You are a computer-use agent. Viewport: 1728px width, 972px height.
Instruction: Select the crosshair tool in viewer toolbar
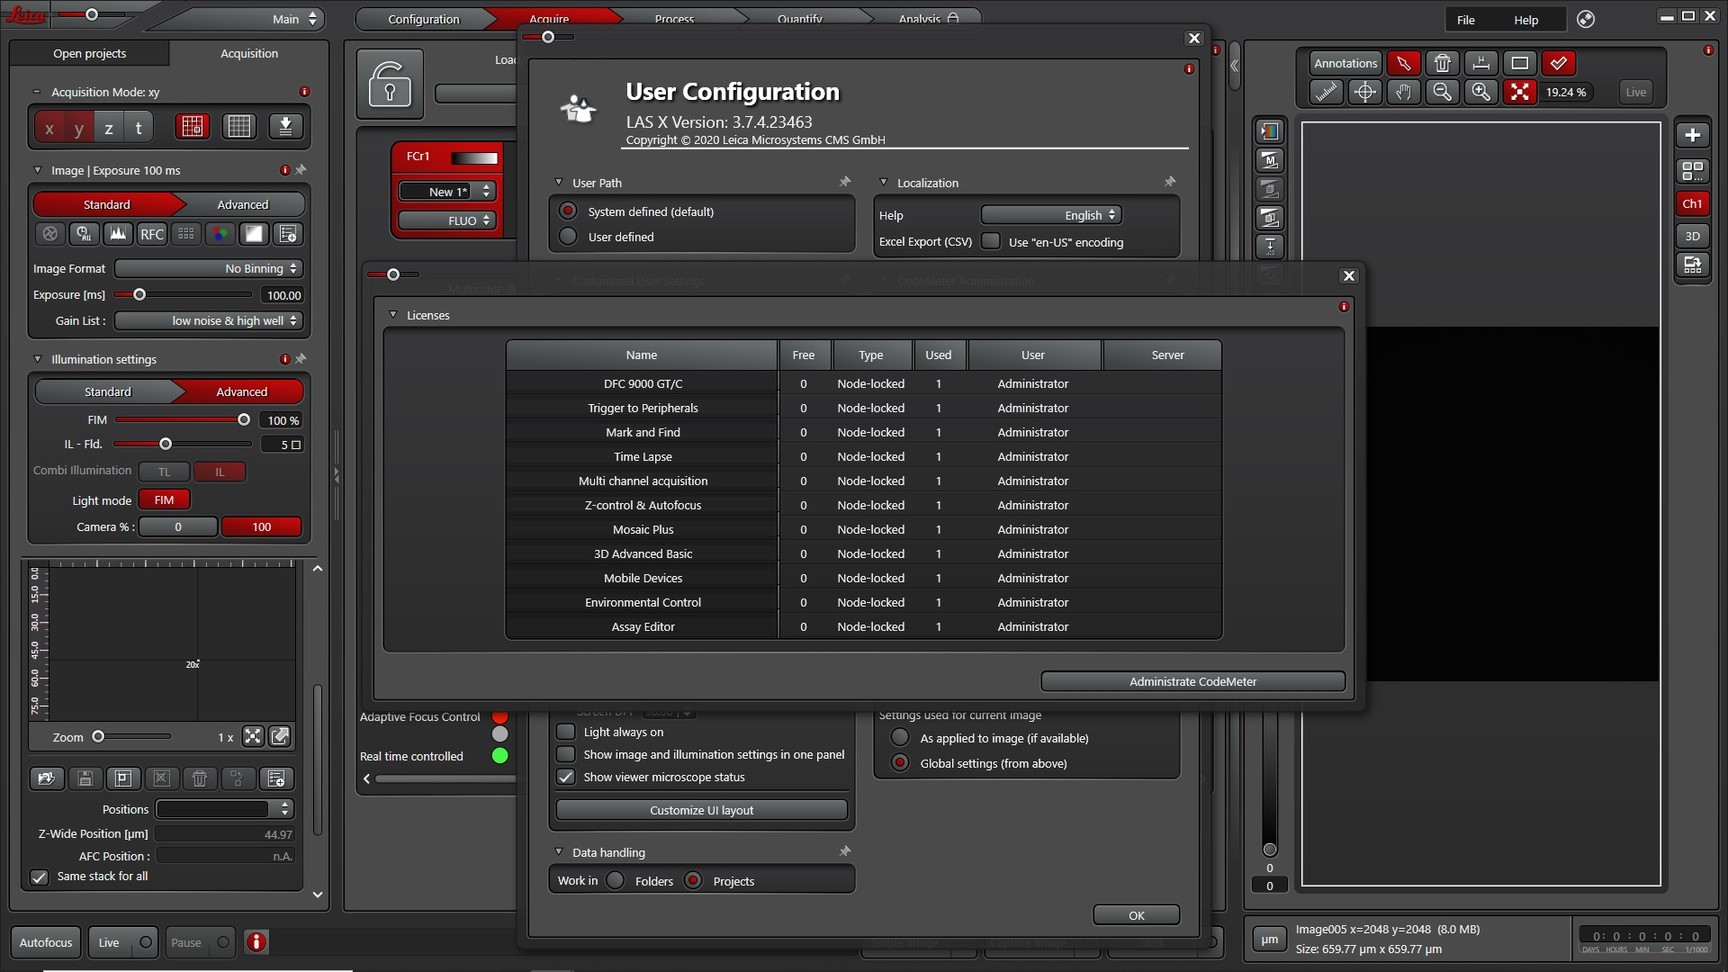(1364, 92)
